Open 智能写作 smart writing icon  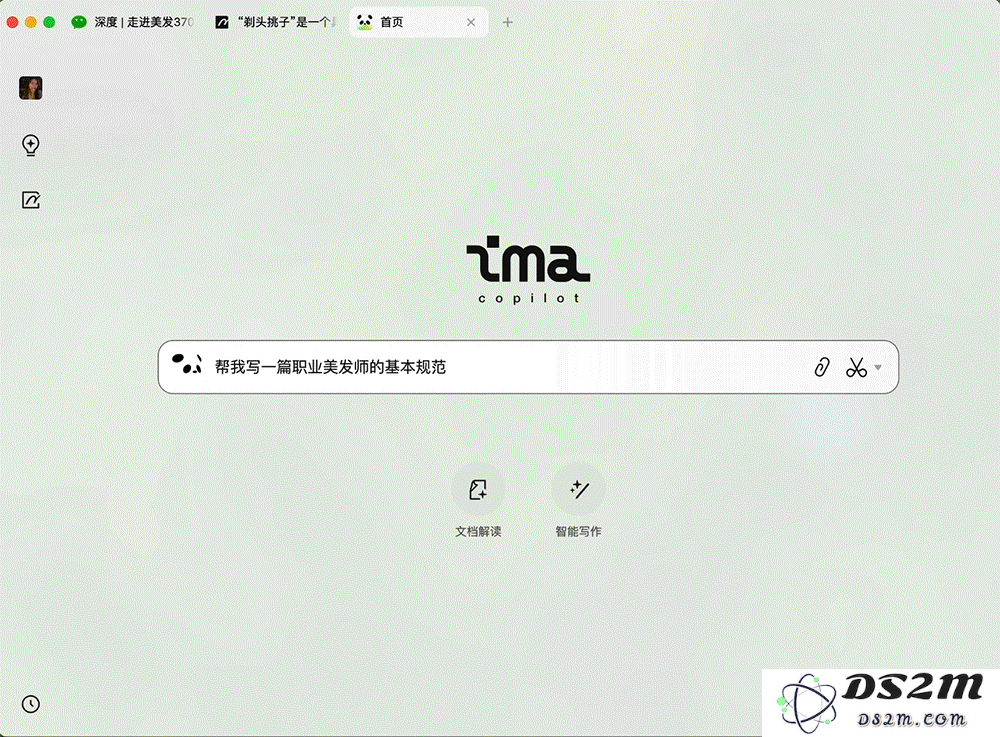coord(578,489)
